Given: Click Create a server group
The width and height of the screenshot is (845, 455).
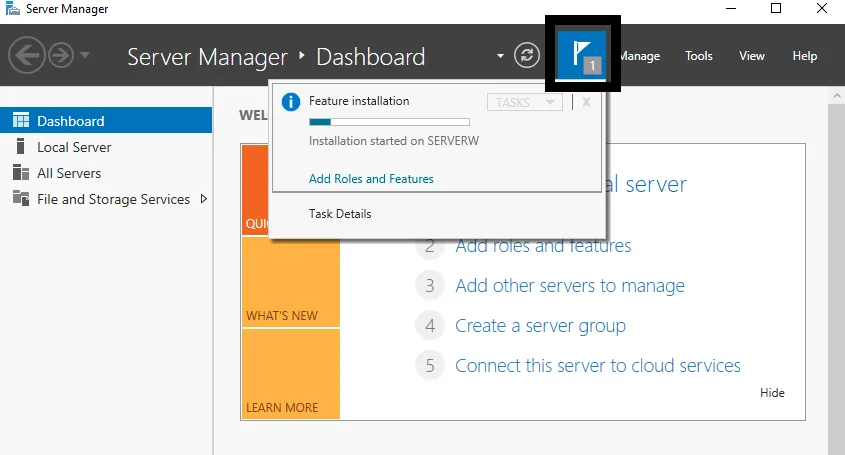Looking at the screenshot, I should pyautogui.click(x=540, y=326).
